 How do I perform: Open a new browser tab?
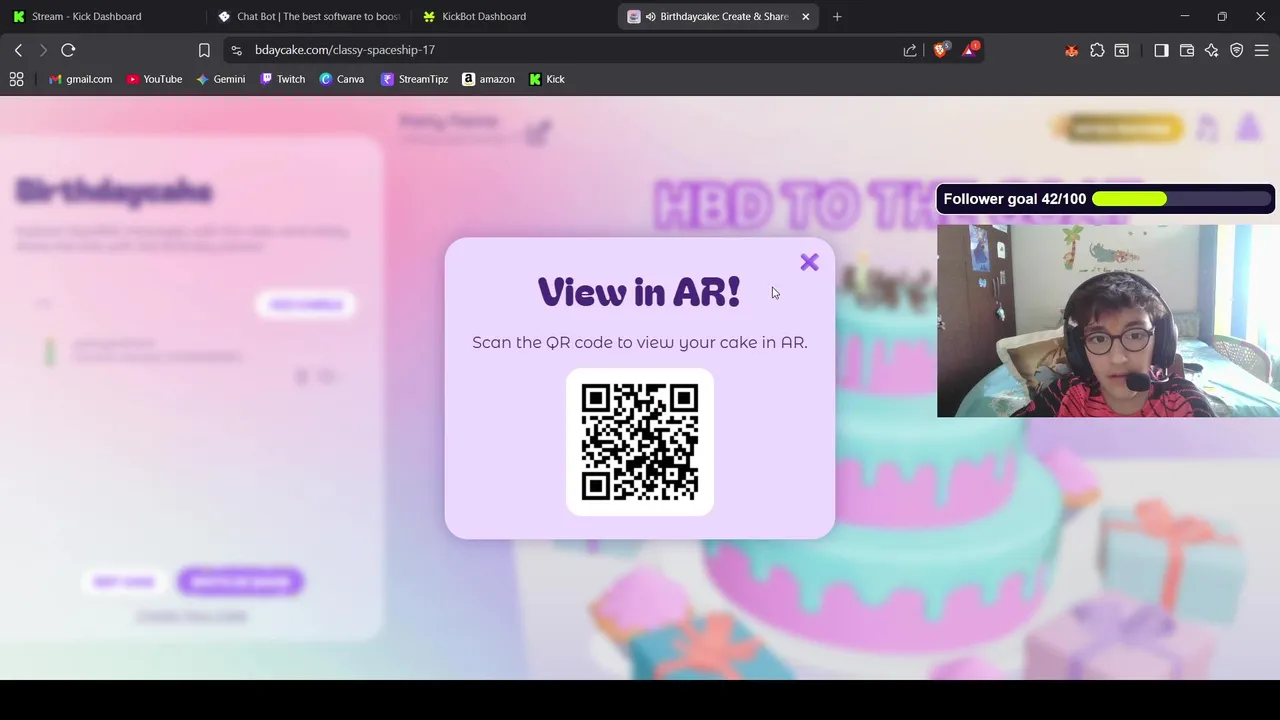[x=837, y=16]
